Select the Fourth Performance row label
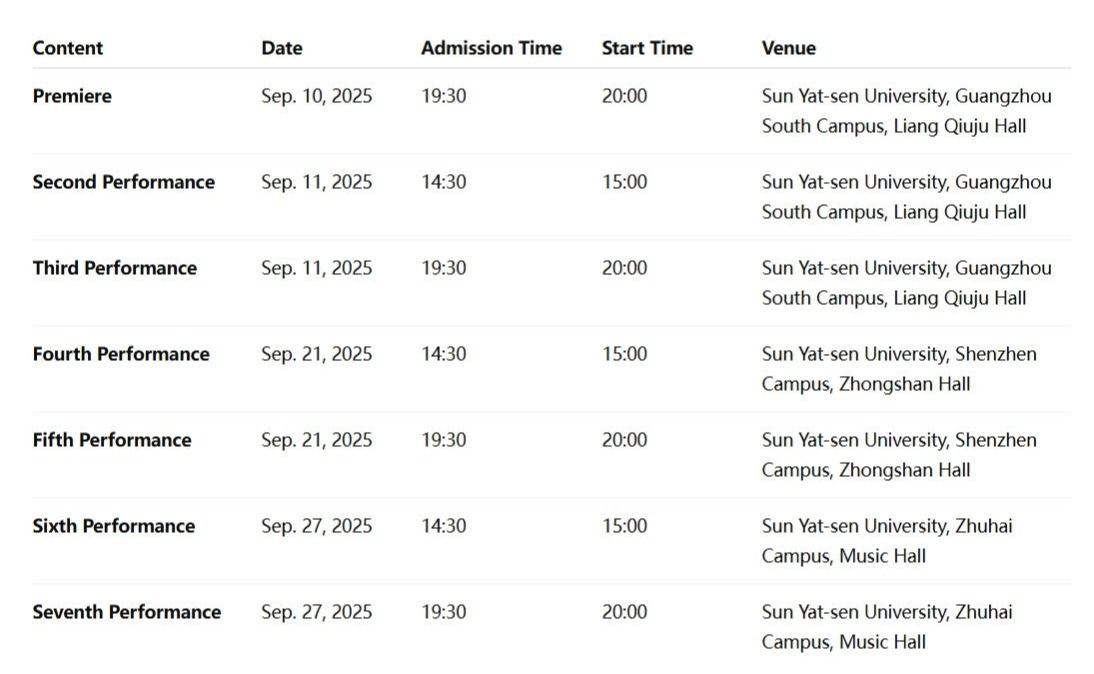Image resolution: width=1094 pixels, height=674 pixels. coord(121,354)
